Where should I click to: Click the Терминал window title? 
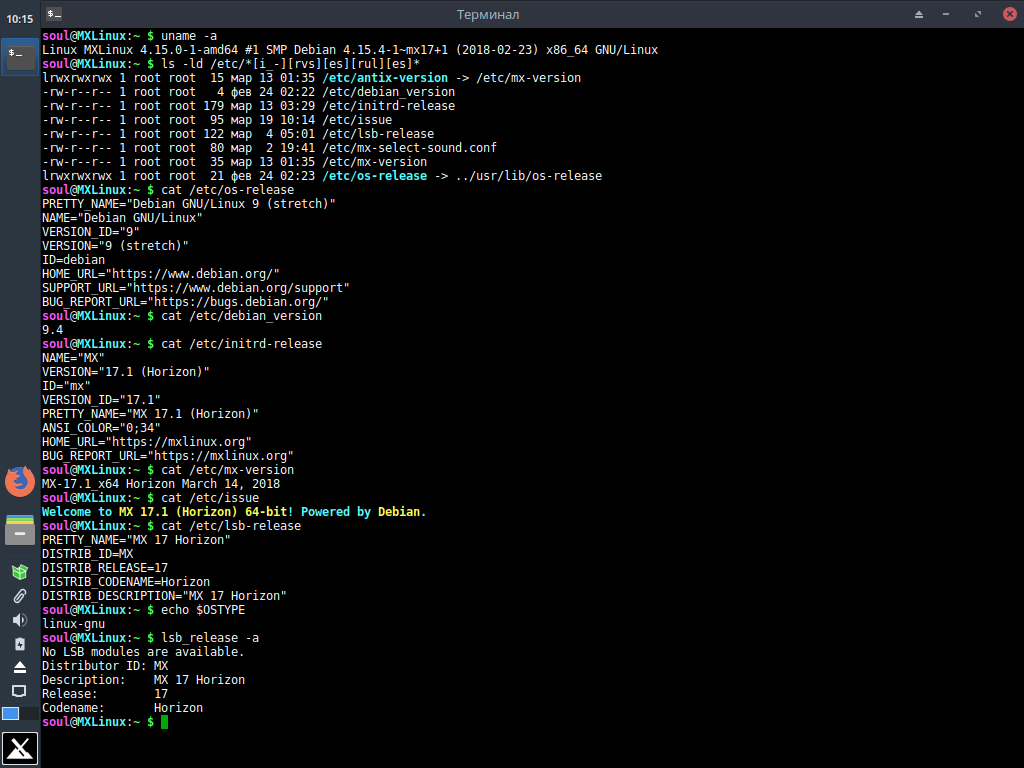488,14
